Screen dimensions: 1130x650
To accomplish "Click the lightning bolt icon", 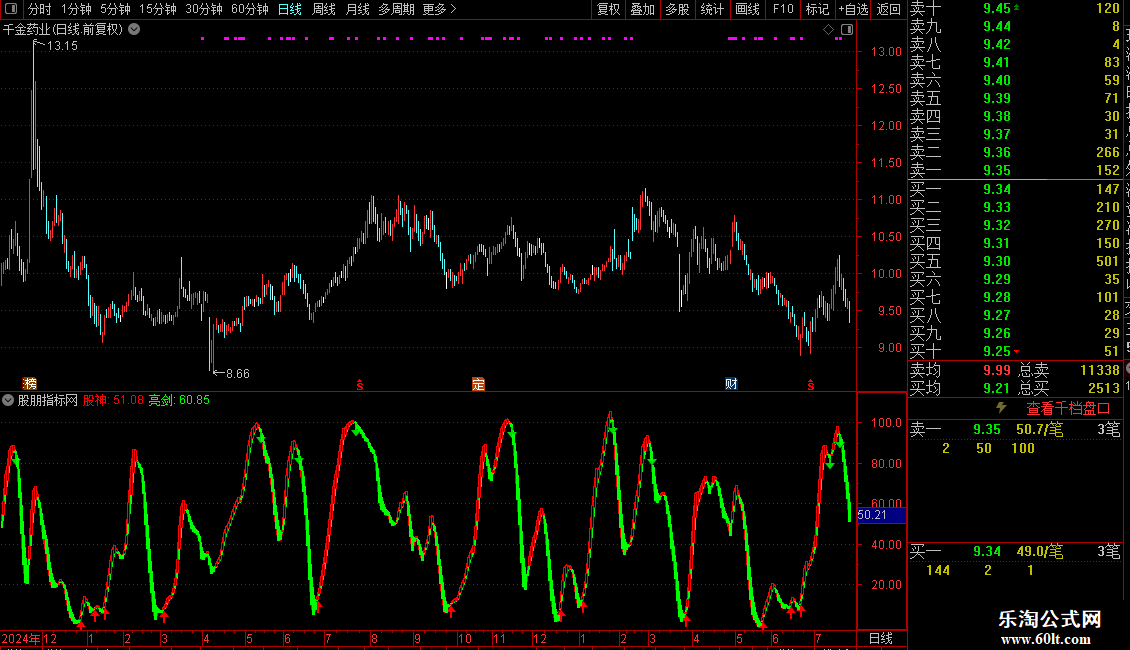I will tap(1001, 408).
